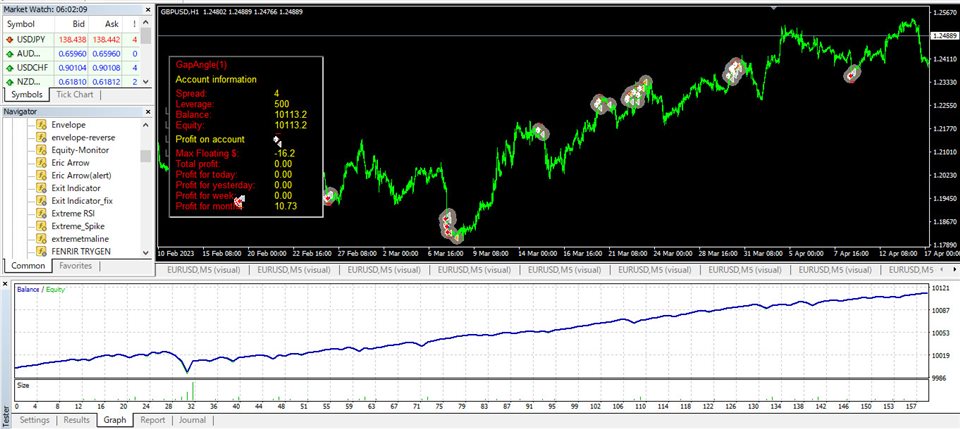The image size is (960, 429).
Task: Close the Navigator panel
Action: [x=147, y=112]
